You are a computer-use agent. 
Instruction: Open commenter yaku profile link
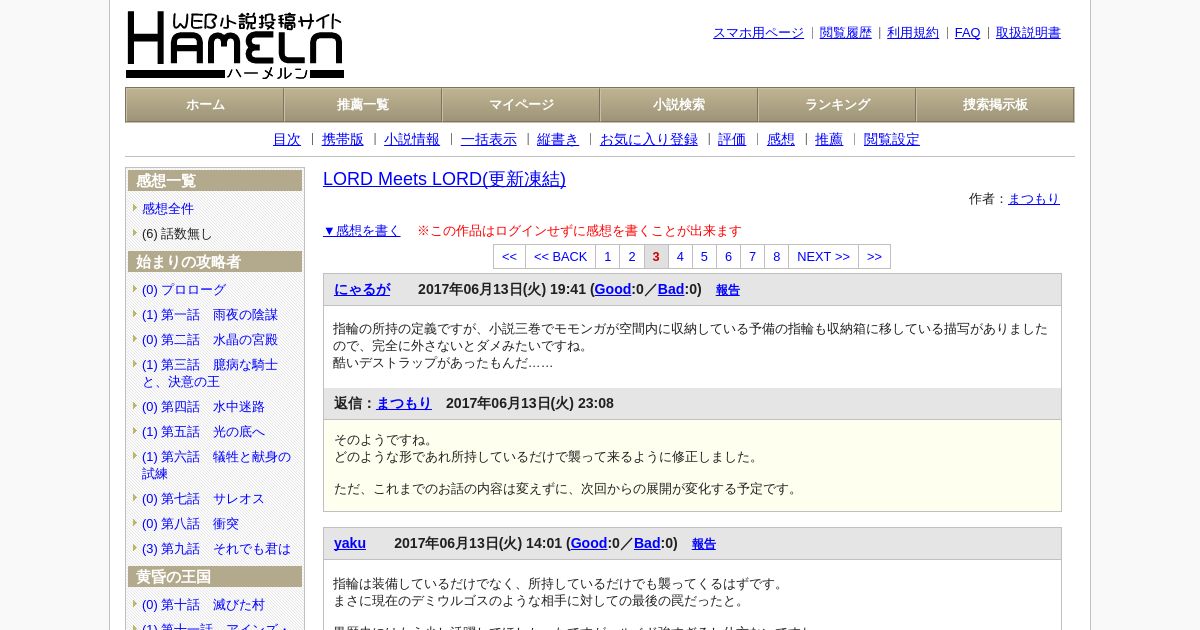click(x=350, y=543)
